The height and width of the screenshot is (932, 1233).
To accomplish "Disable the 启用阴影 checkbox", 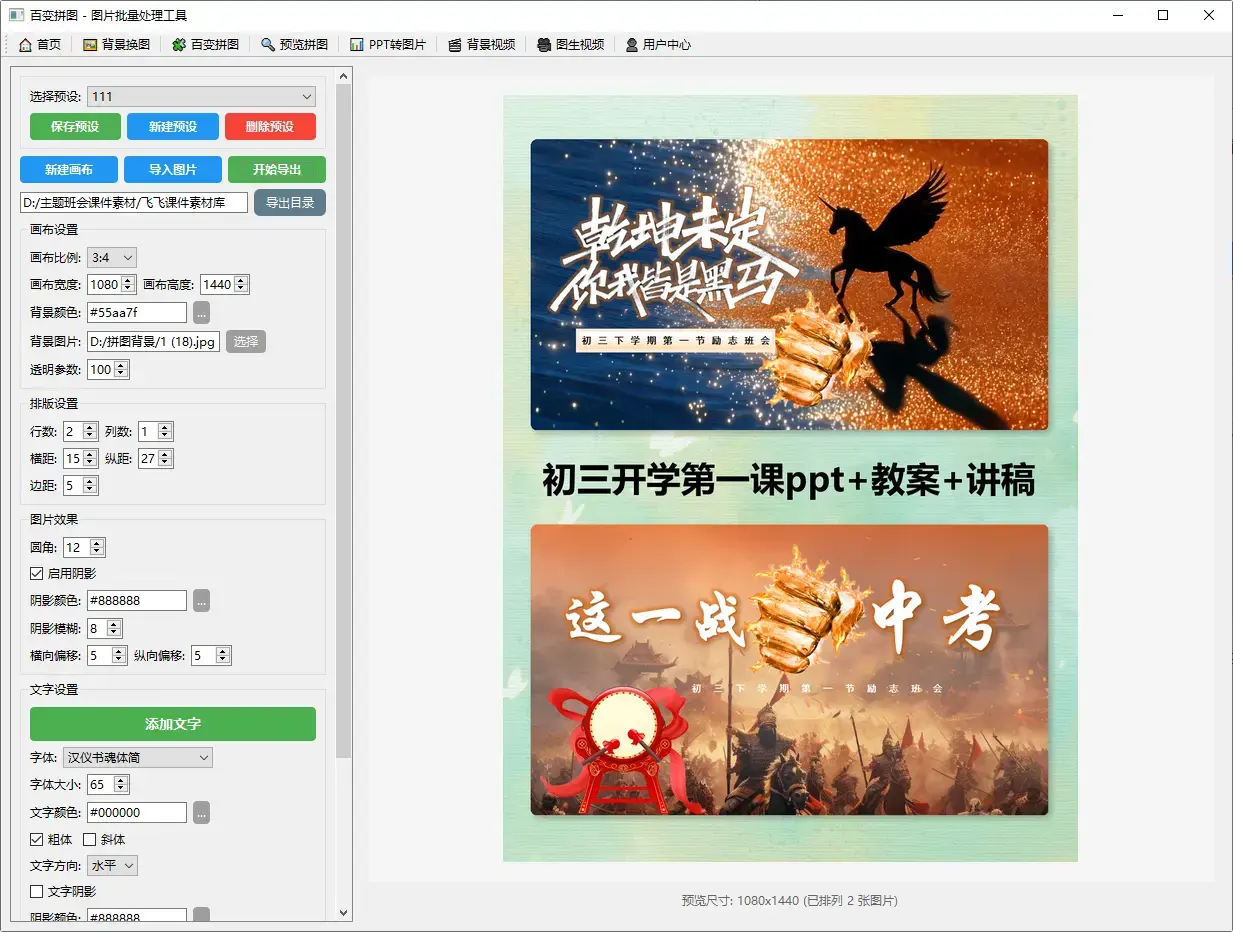I will (37, 574).
